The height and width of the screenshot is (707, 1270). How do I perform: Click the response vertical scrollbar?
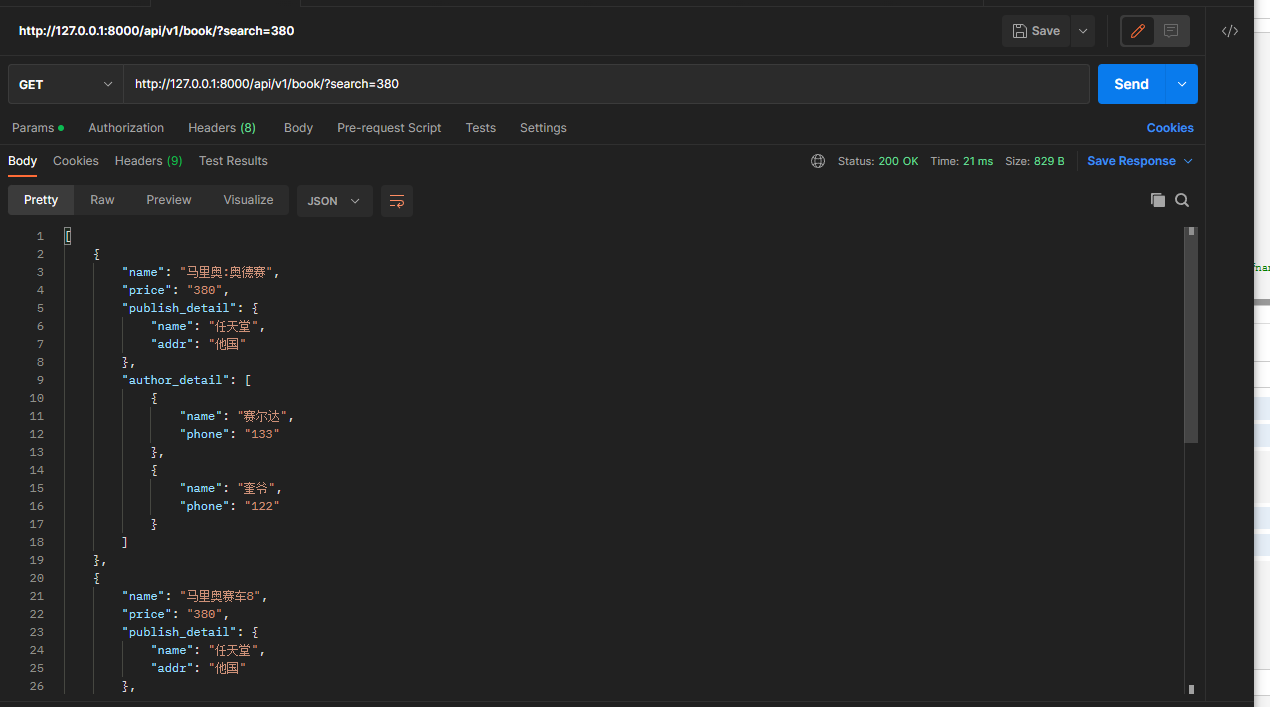(x=1190, y=340)
